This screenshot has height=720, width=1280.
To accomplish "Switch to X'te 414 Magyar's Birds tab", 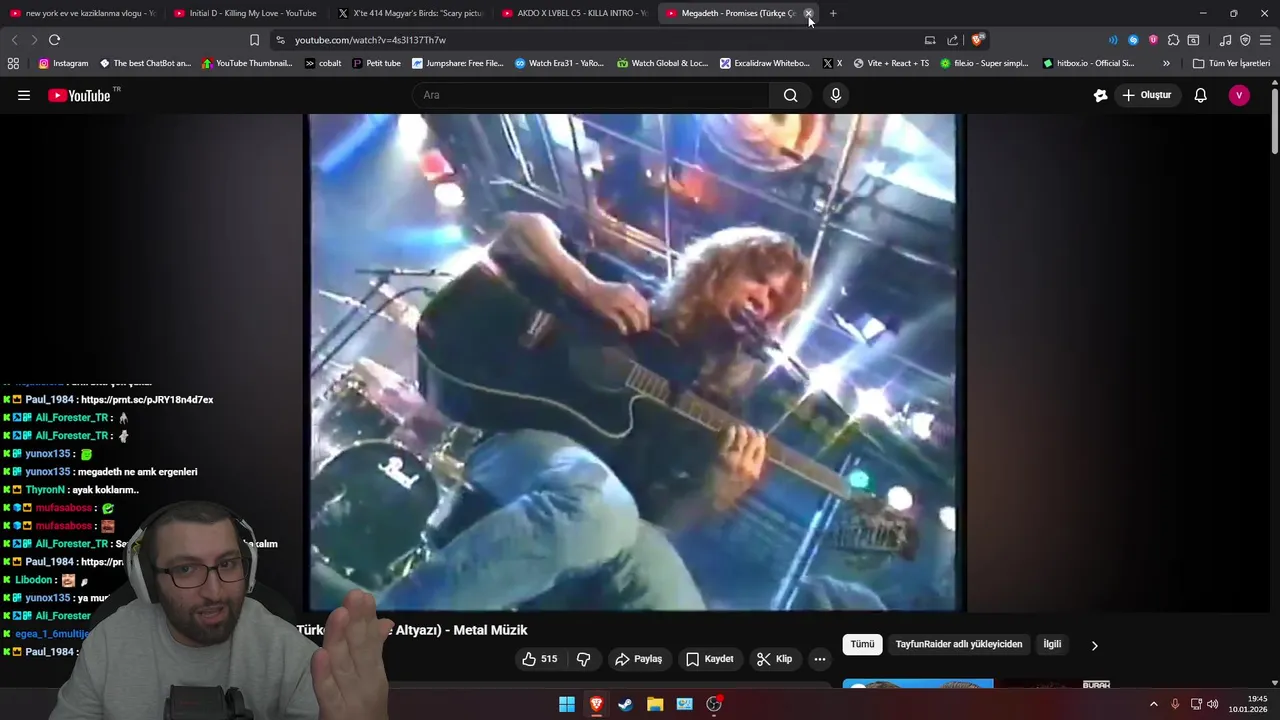I will pos(410,13).
